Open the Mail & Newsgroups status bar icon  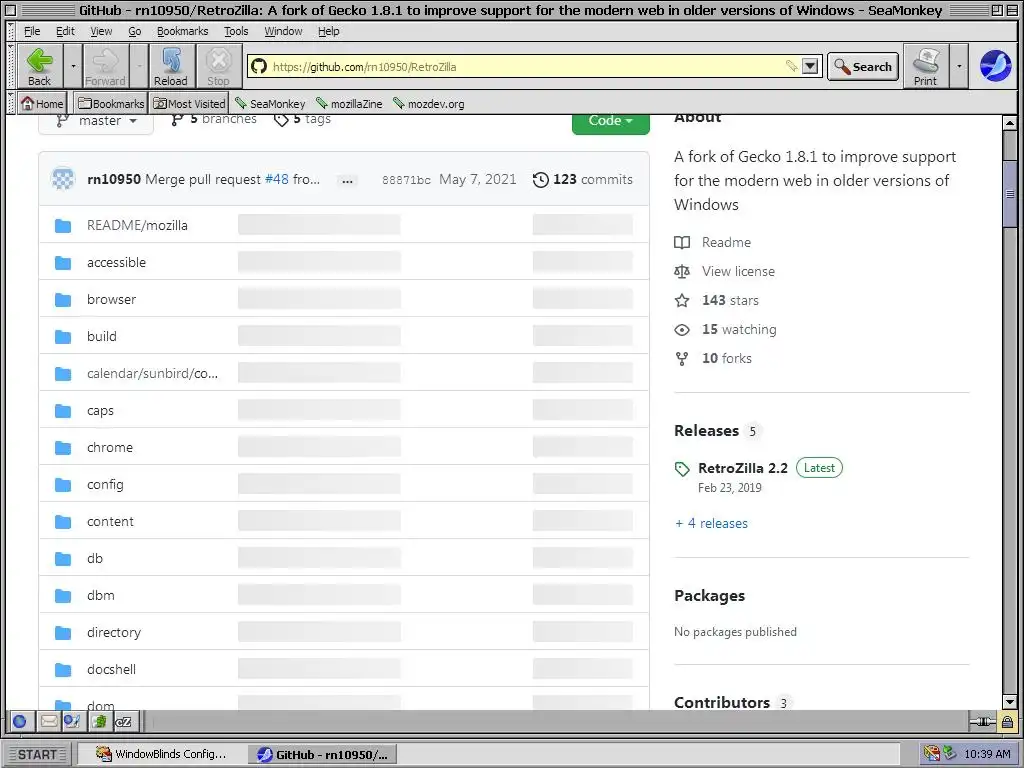pyautogui.click(x=48, y=721)
